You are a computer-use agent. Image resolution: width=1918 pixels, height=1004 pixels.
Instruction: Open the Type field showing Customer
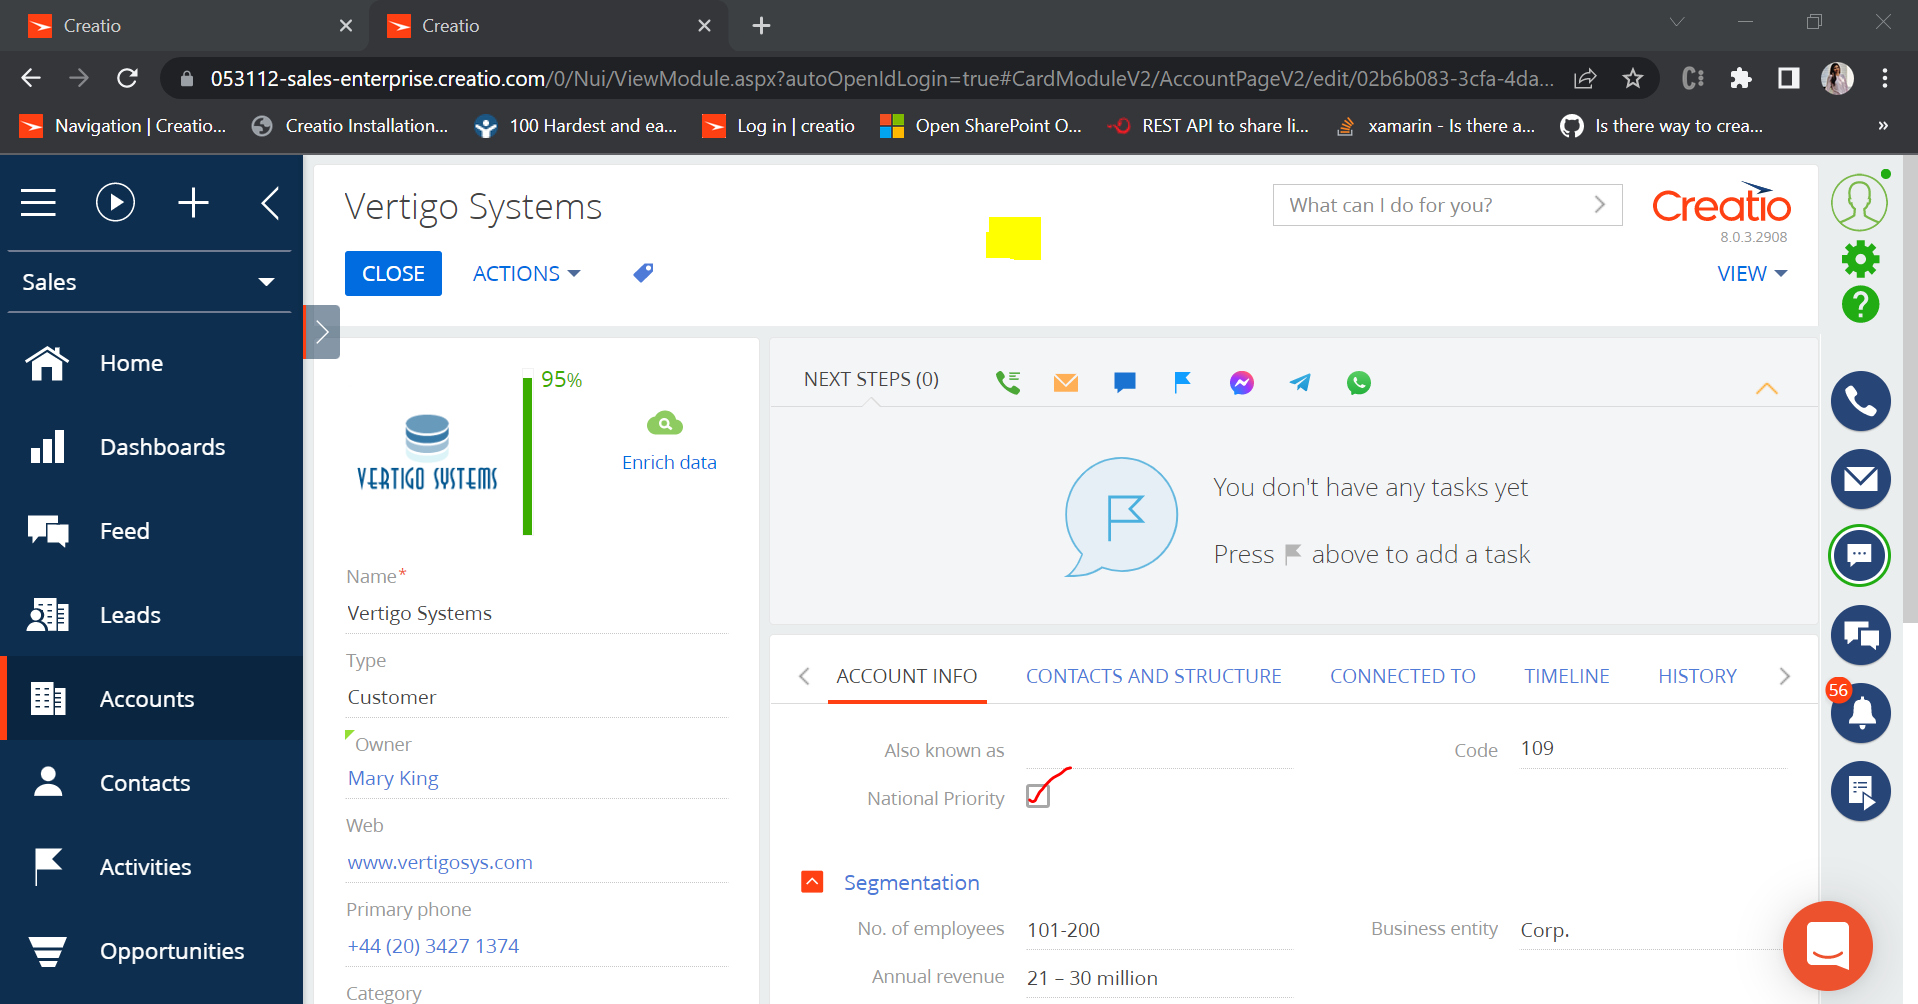point(536,697)
